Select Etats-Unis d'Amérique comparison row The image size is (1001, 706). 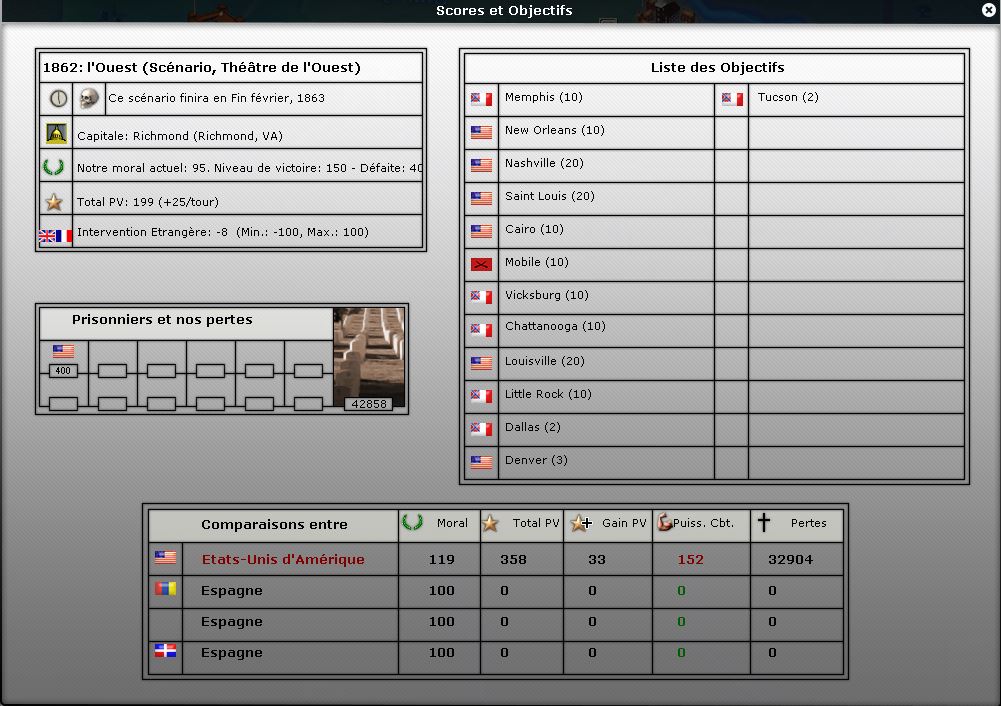click(282, 560)
